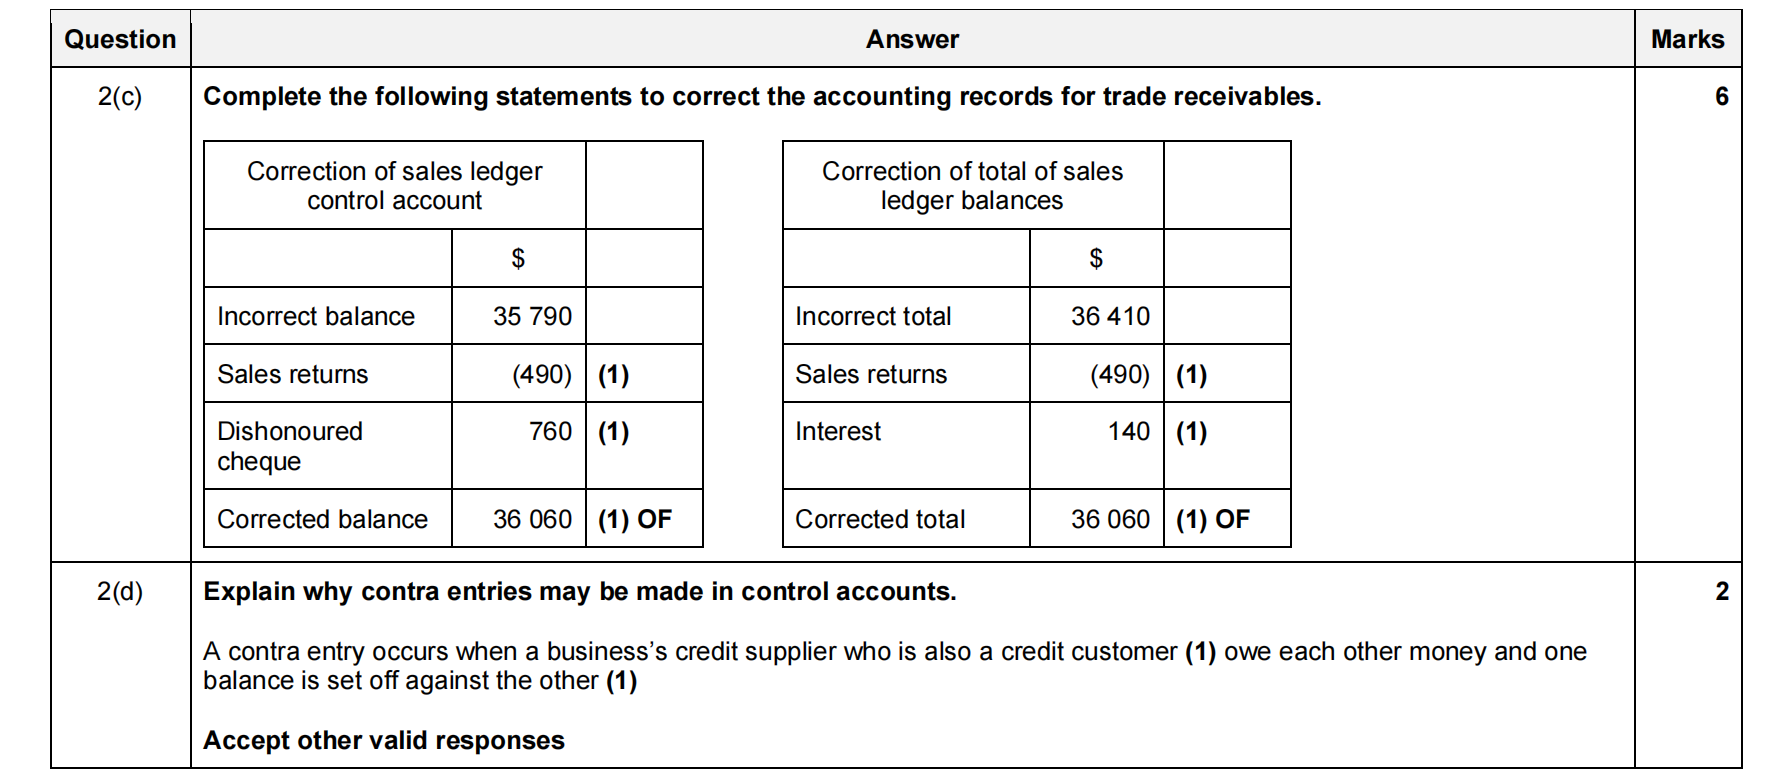Click the incorrect balance value 35 790
1765x782 pixels.
[532, 317]
